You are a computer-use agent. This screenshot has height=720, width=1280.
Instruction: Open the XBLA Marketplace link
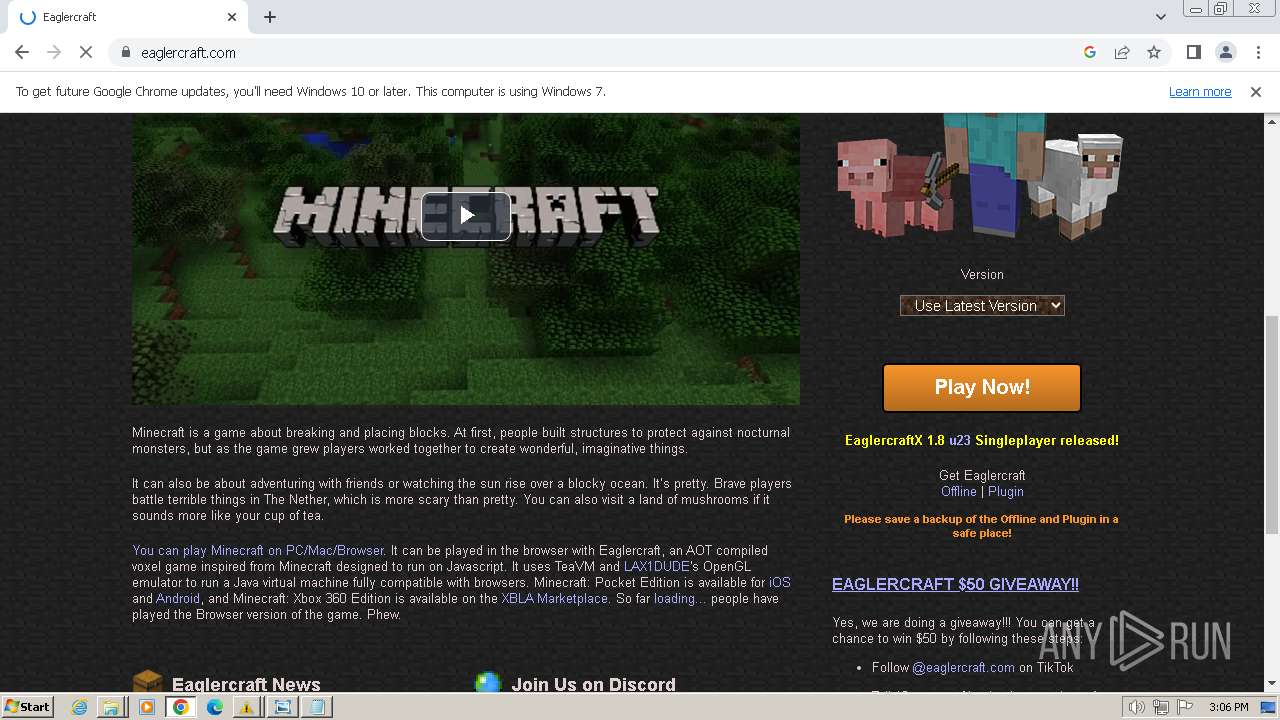(x=554, y=598)
